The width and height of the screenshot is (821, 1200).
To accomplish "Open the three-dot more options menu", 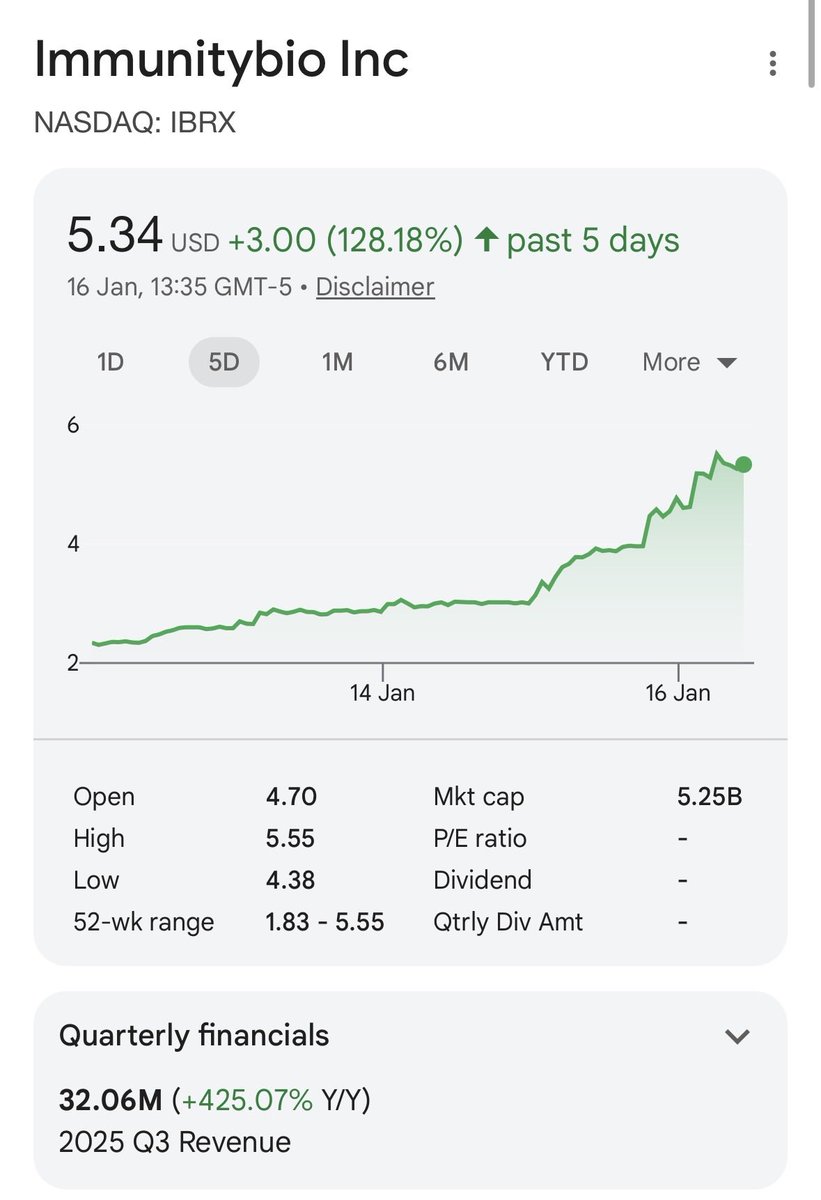I will tap(772, 64).
